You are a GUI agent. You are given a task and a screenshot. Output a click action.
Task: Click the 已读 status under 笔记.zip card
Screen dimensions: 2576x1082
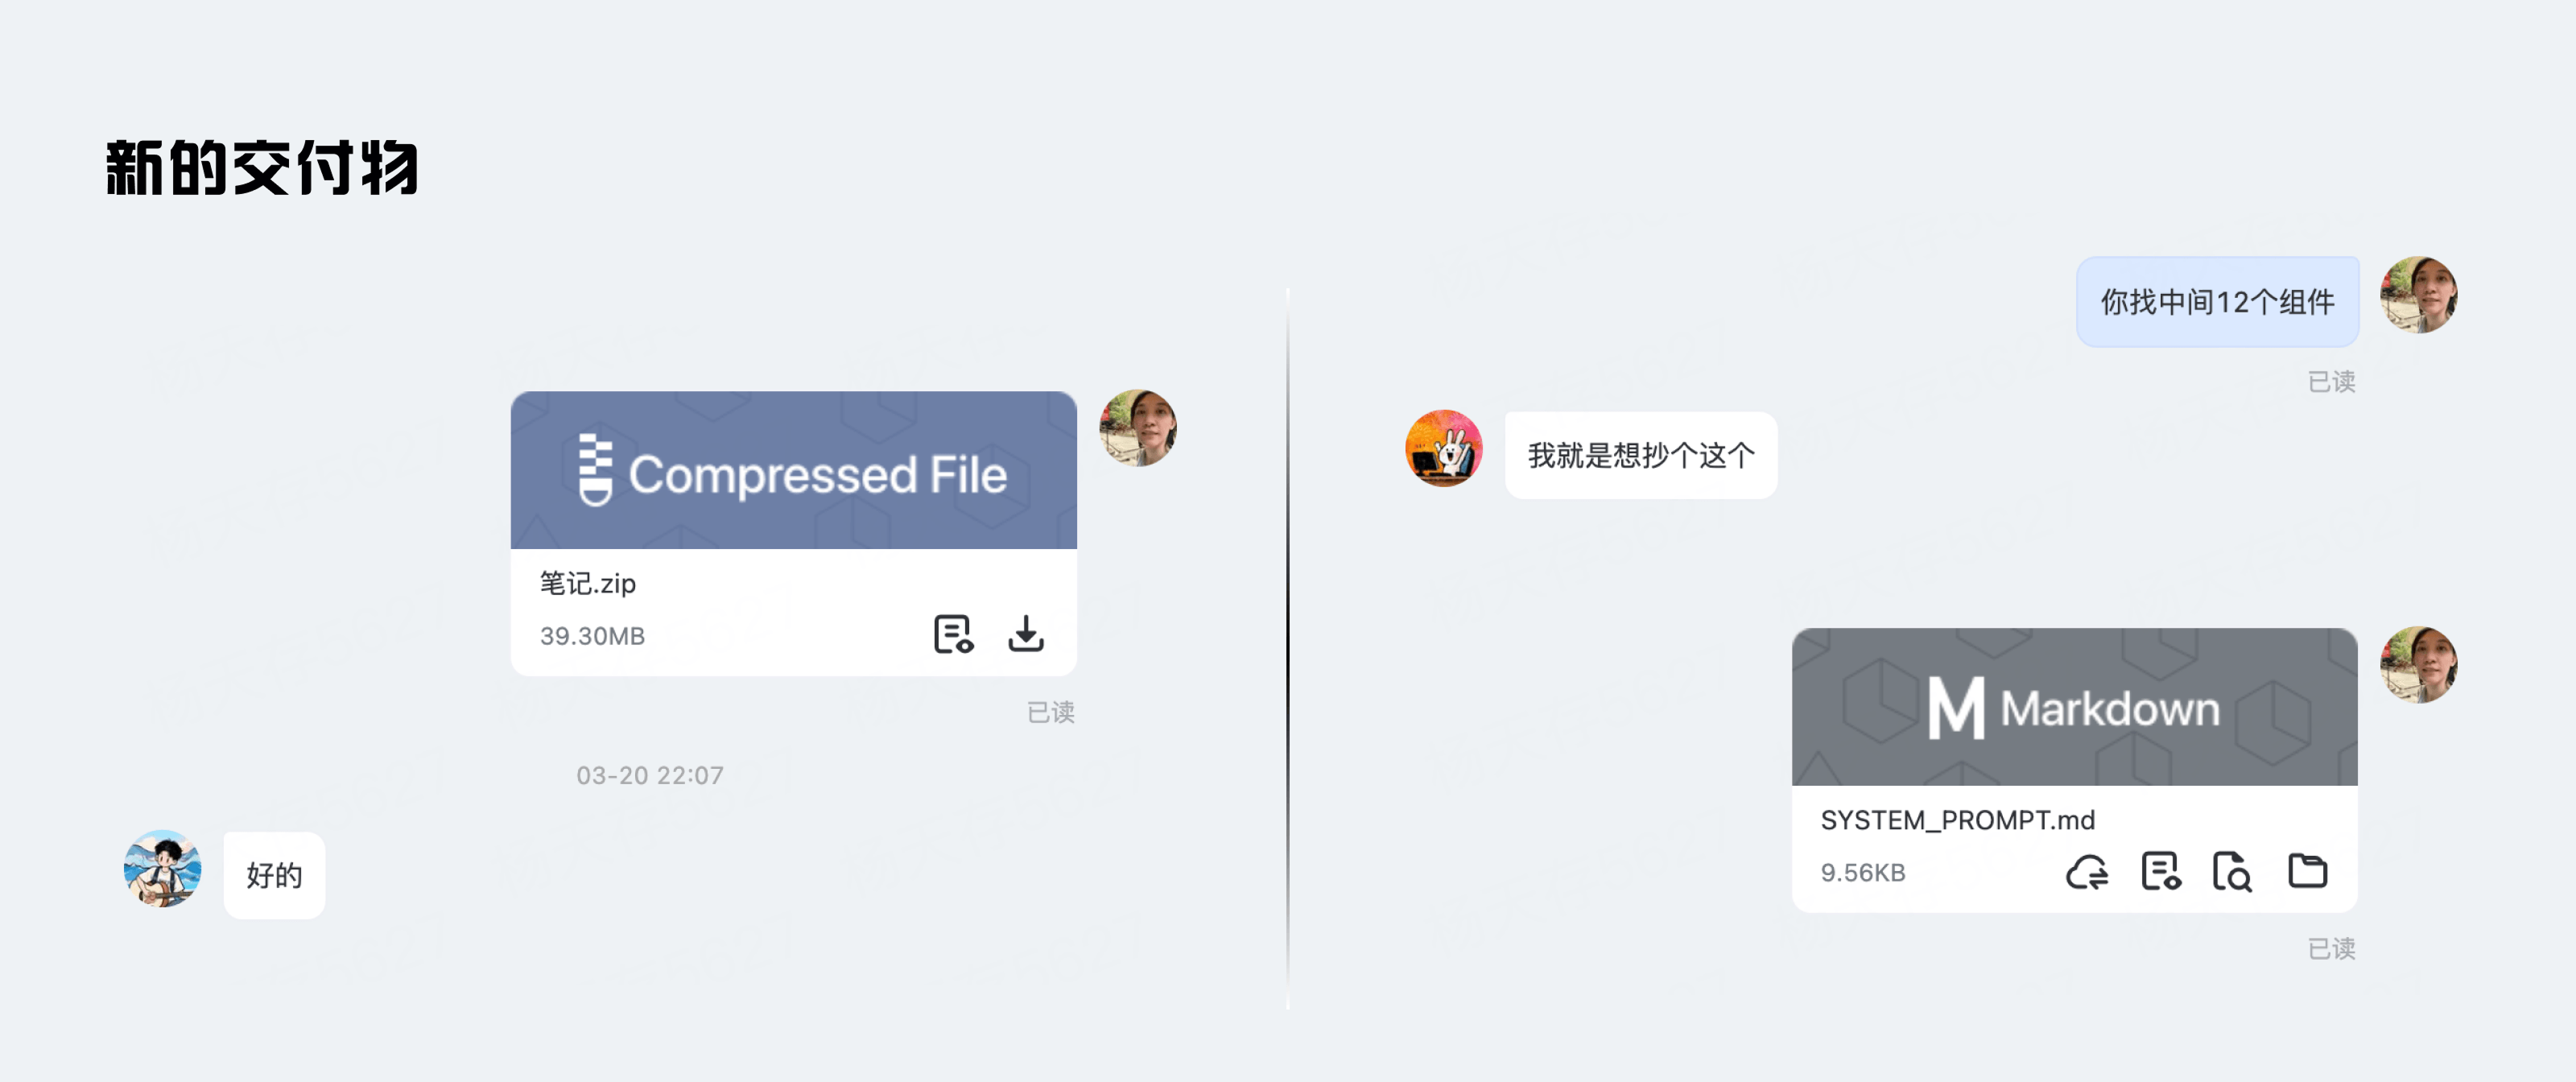1050,712
